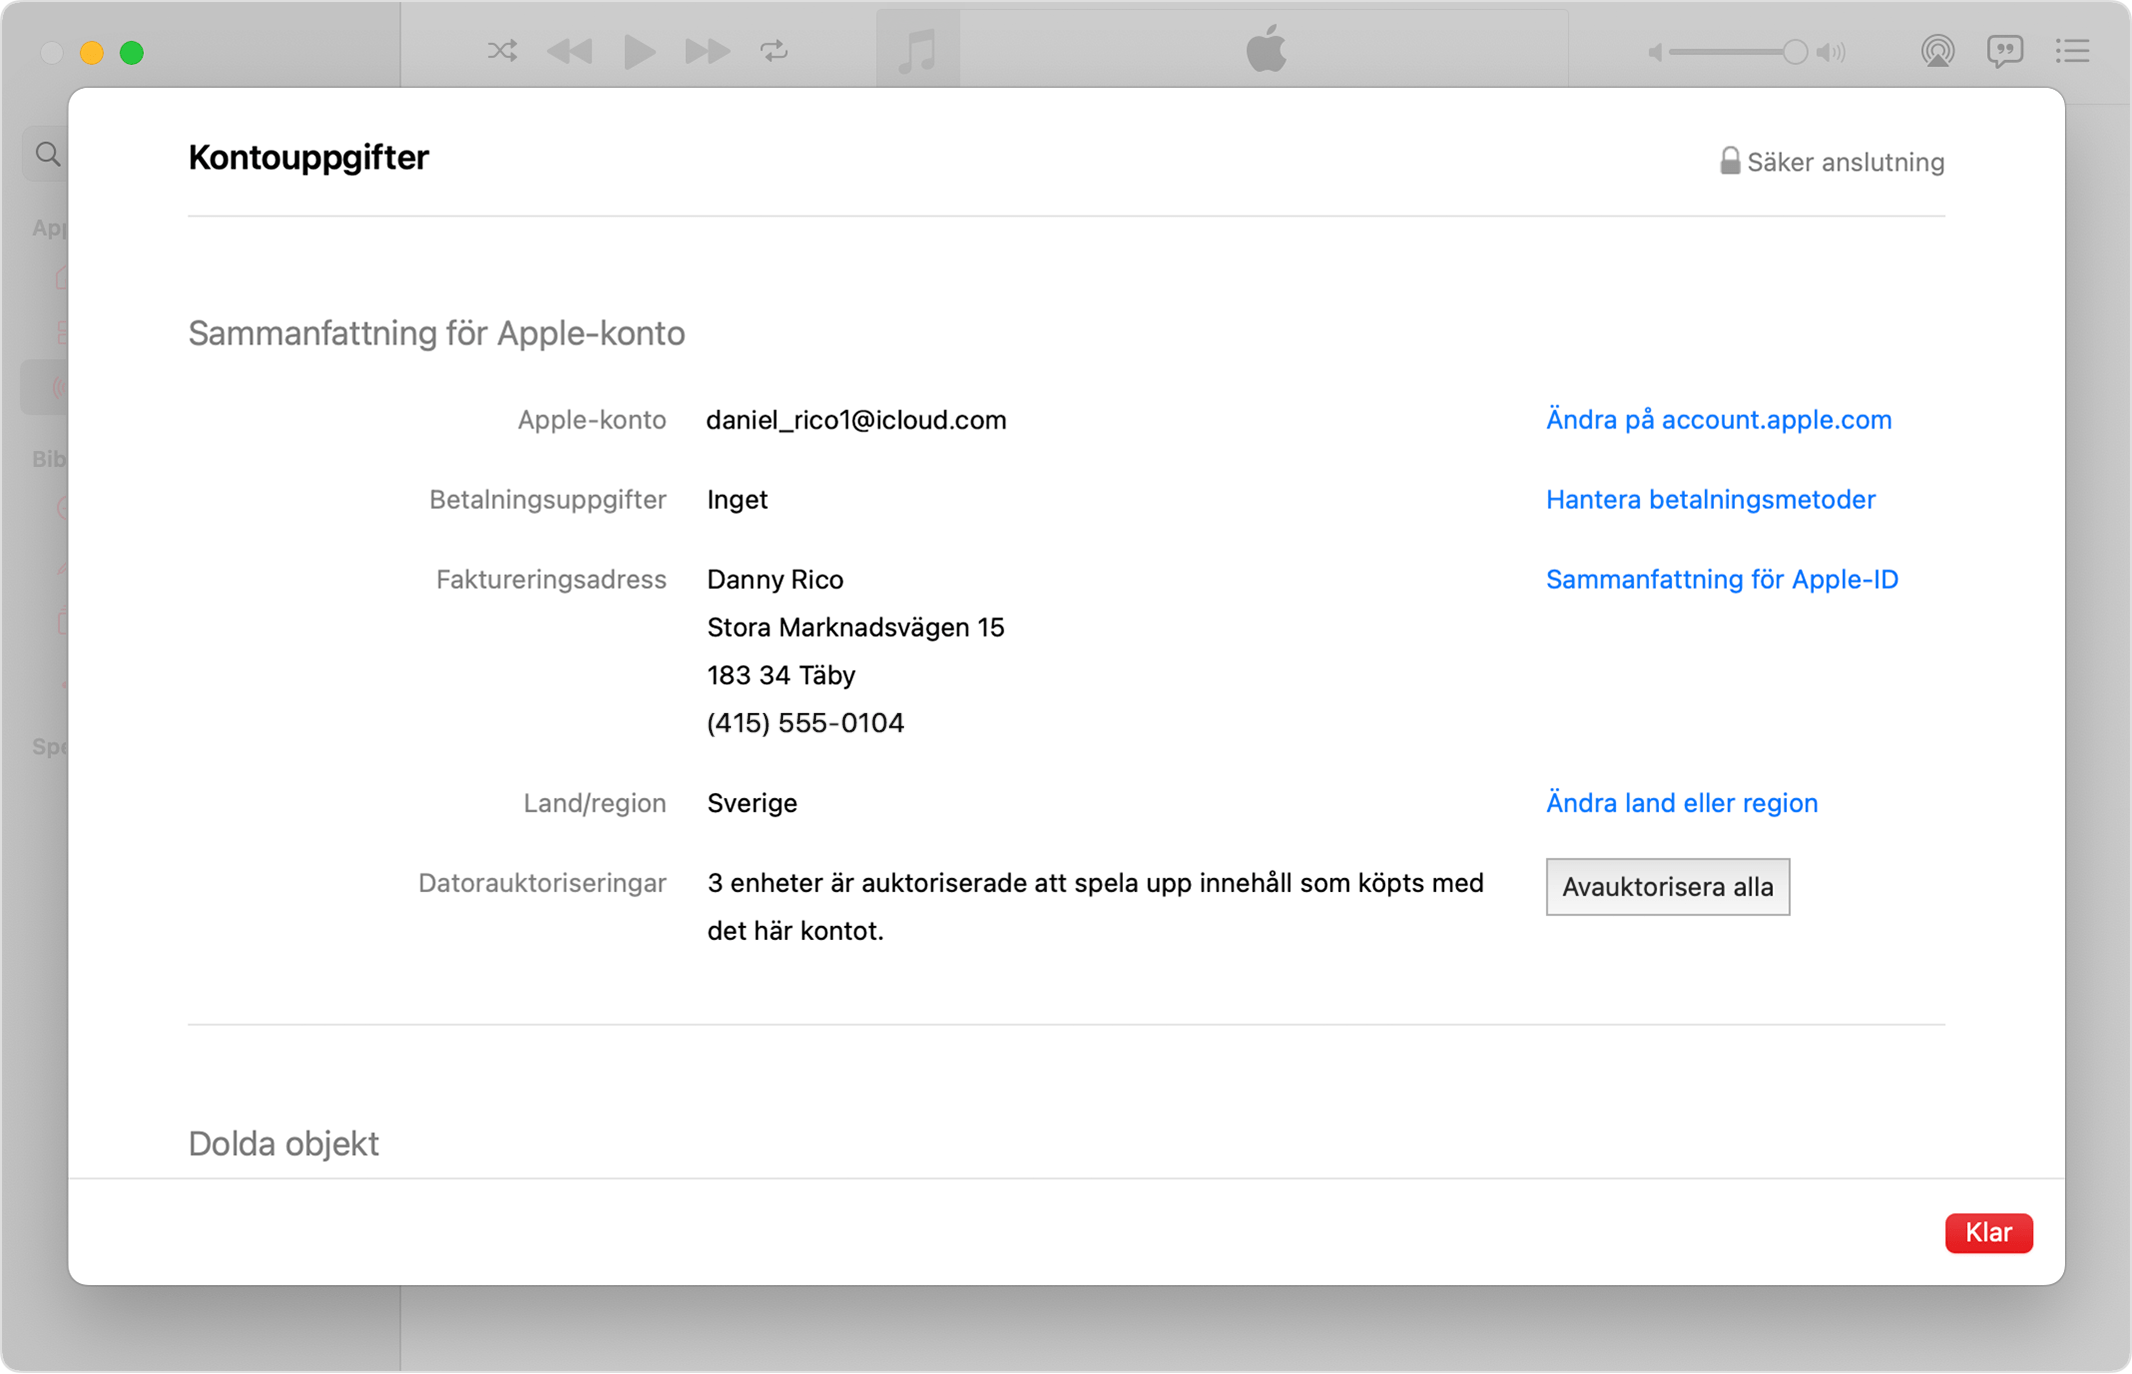Click the address Stora Marknadsvägen 15
Image resolution: width=2132 pixels, height=1374 pixels.
point(855,628)
